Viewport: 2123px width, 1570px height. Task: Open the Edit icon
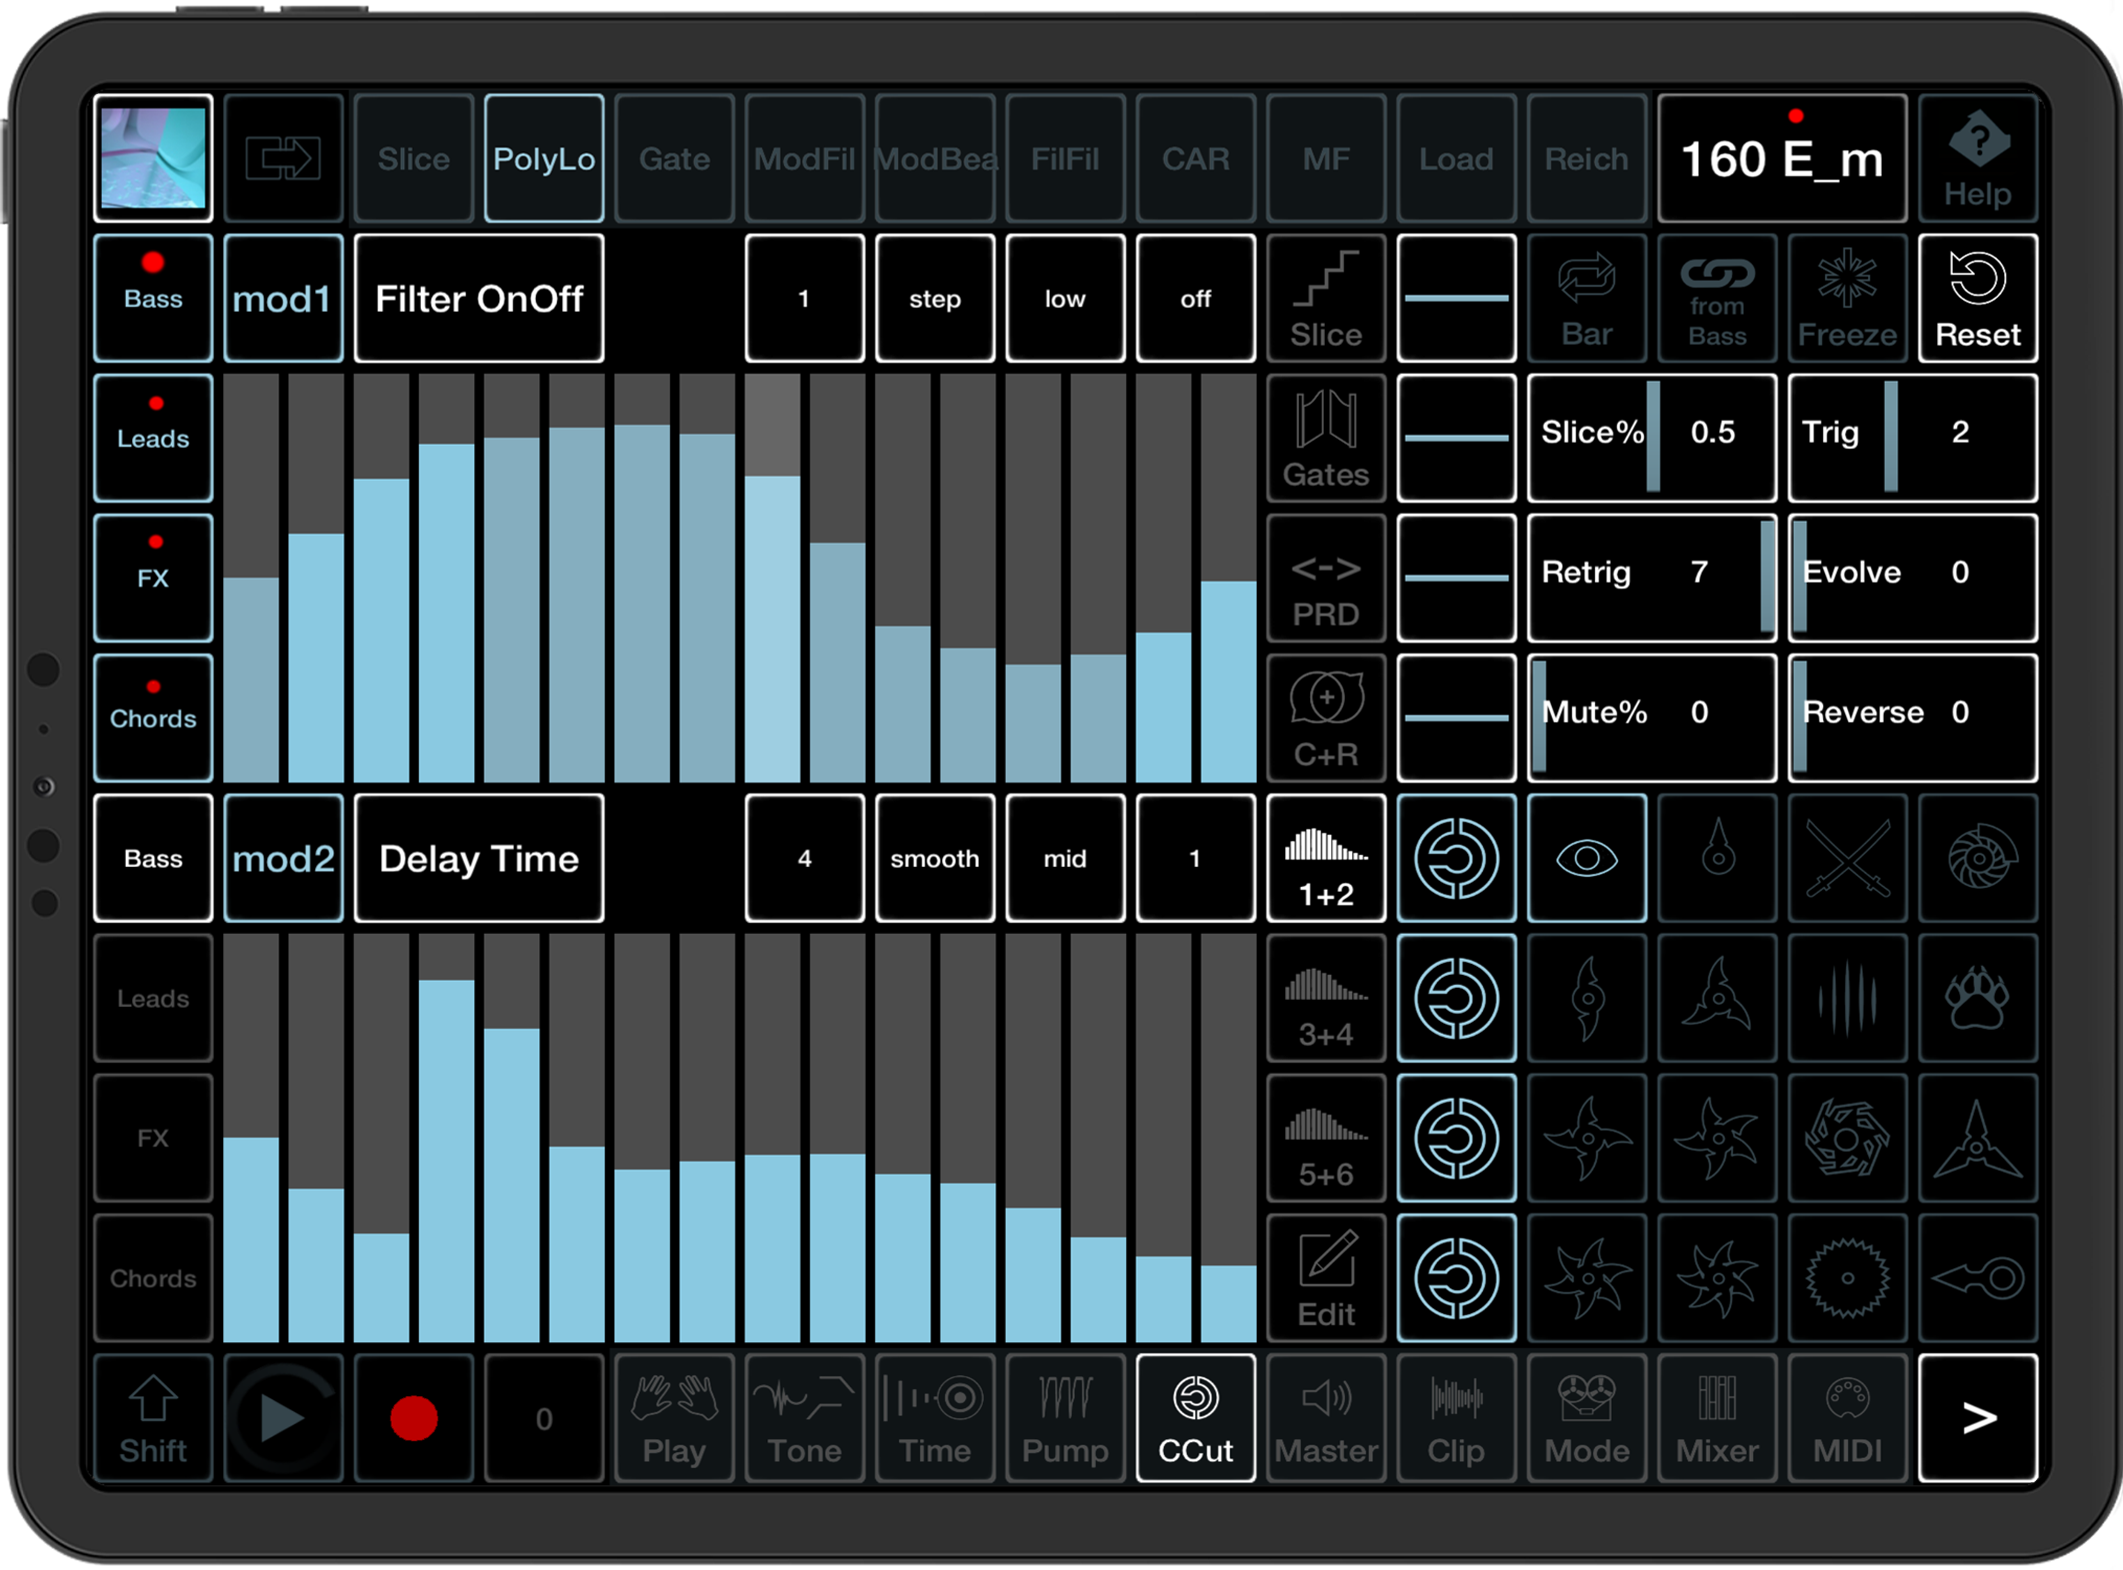1326,1278
